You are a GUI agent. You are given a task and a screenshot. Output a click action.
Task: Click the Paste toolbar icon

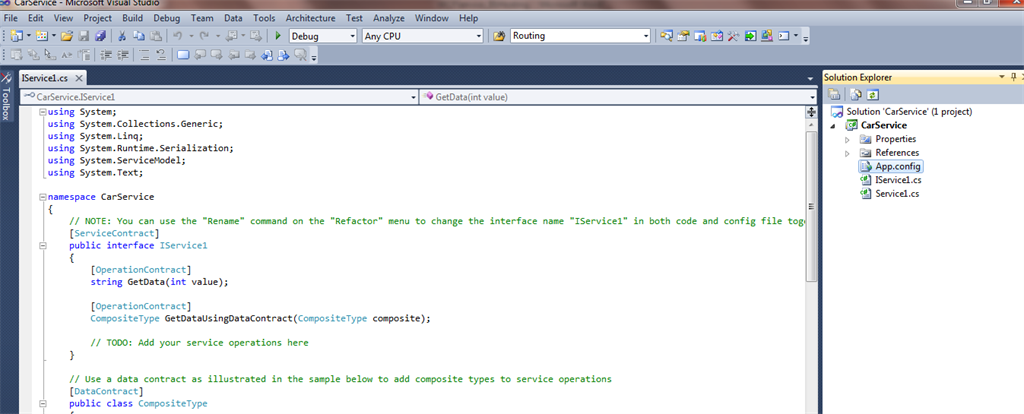(x=155, y=36)
